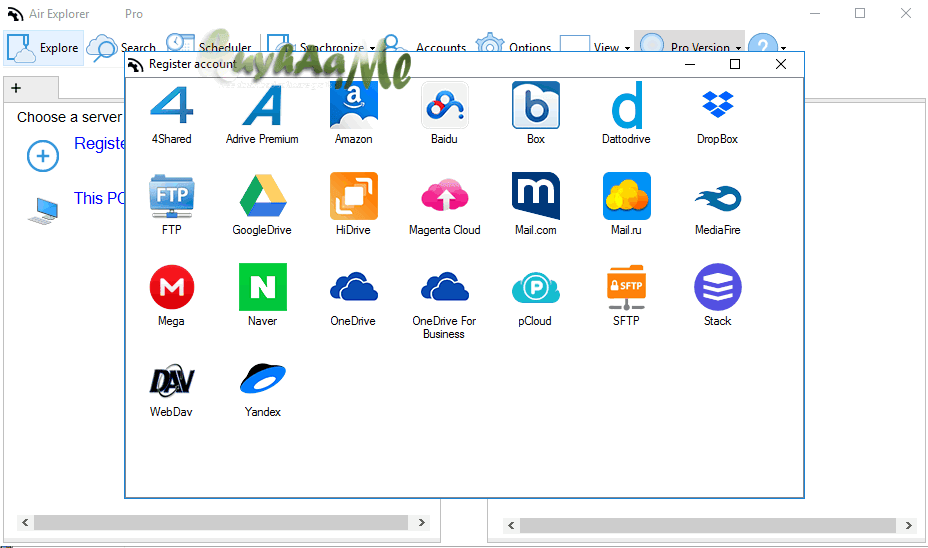Pick the Naver icon

(x=262, y=287)
